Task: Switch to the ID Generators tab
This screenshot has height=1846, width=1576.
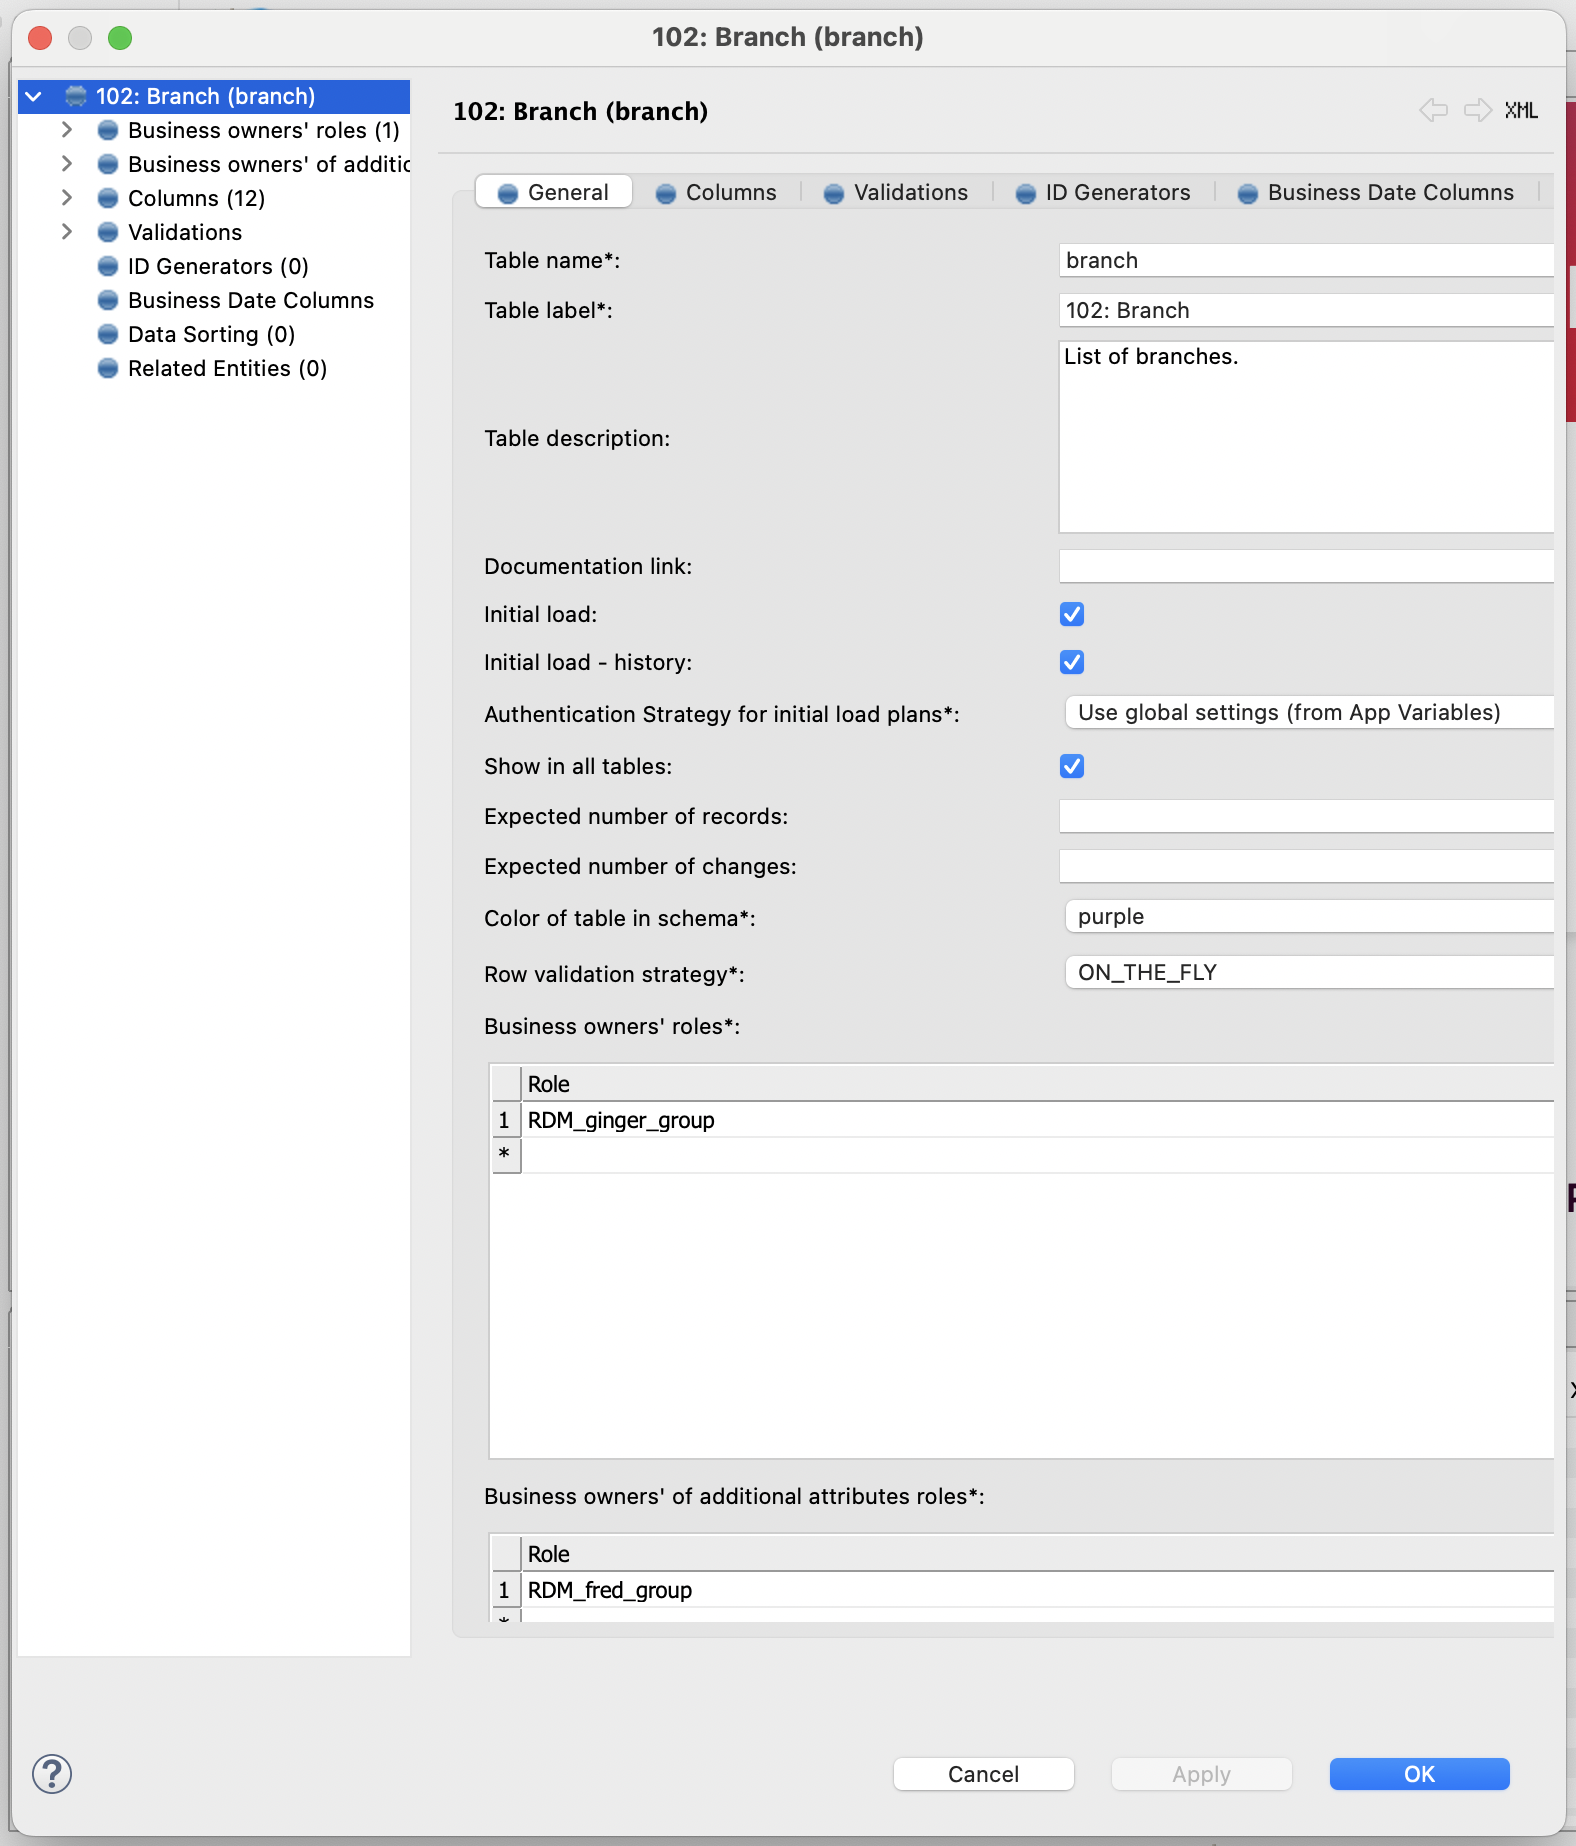Action: click(1104, 192)
